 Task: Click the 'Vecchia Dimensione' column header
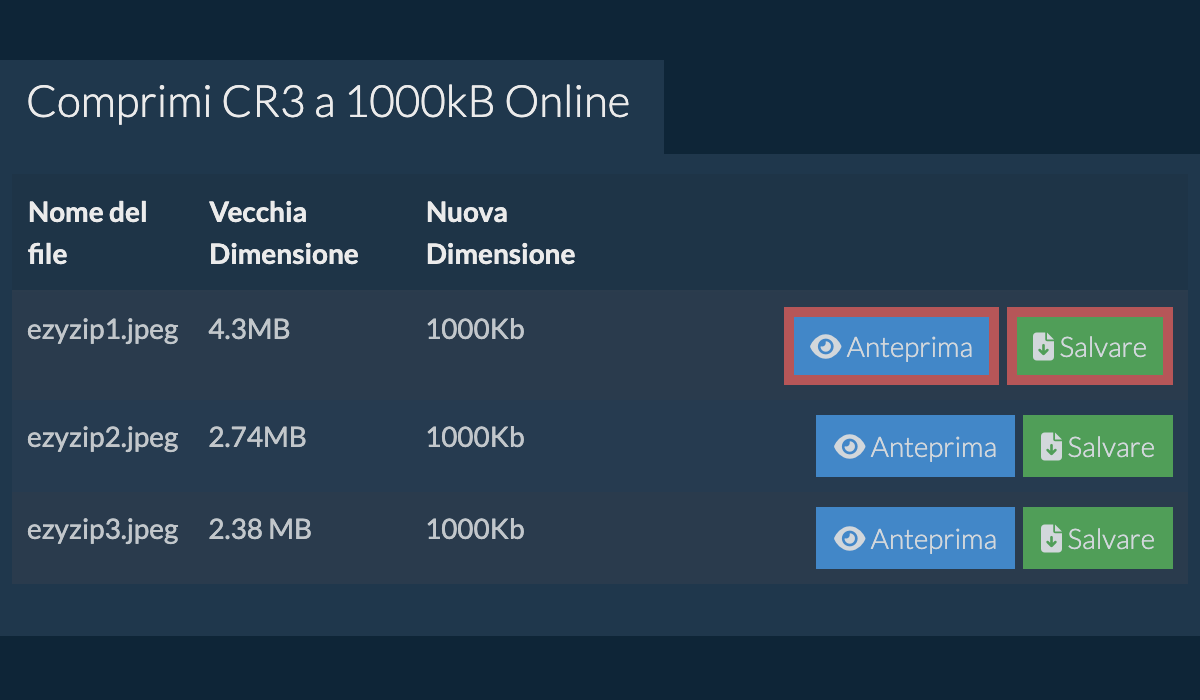pos(283,233)
